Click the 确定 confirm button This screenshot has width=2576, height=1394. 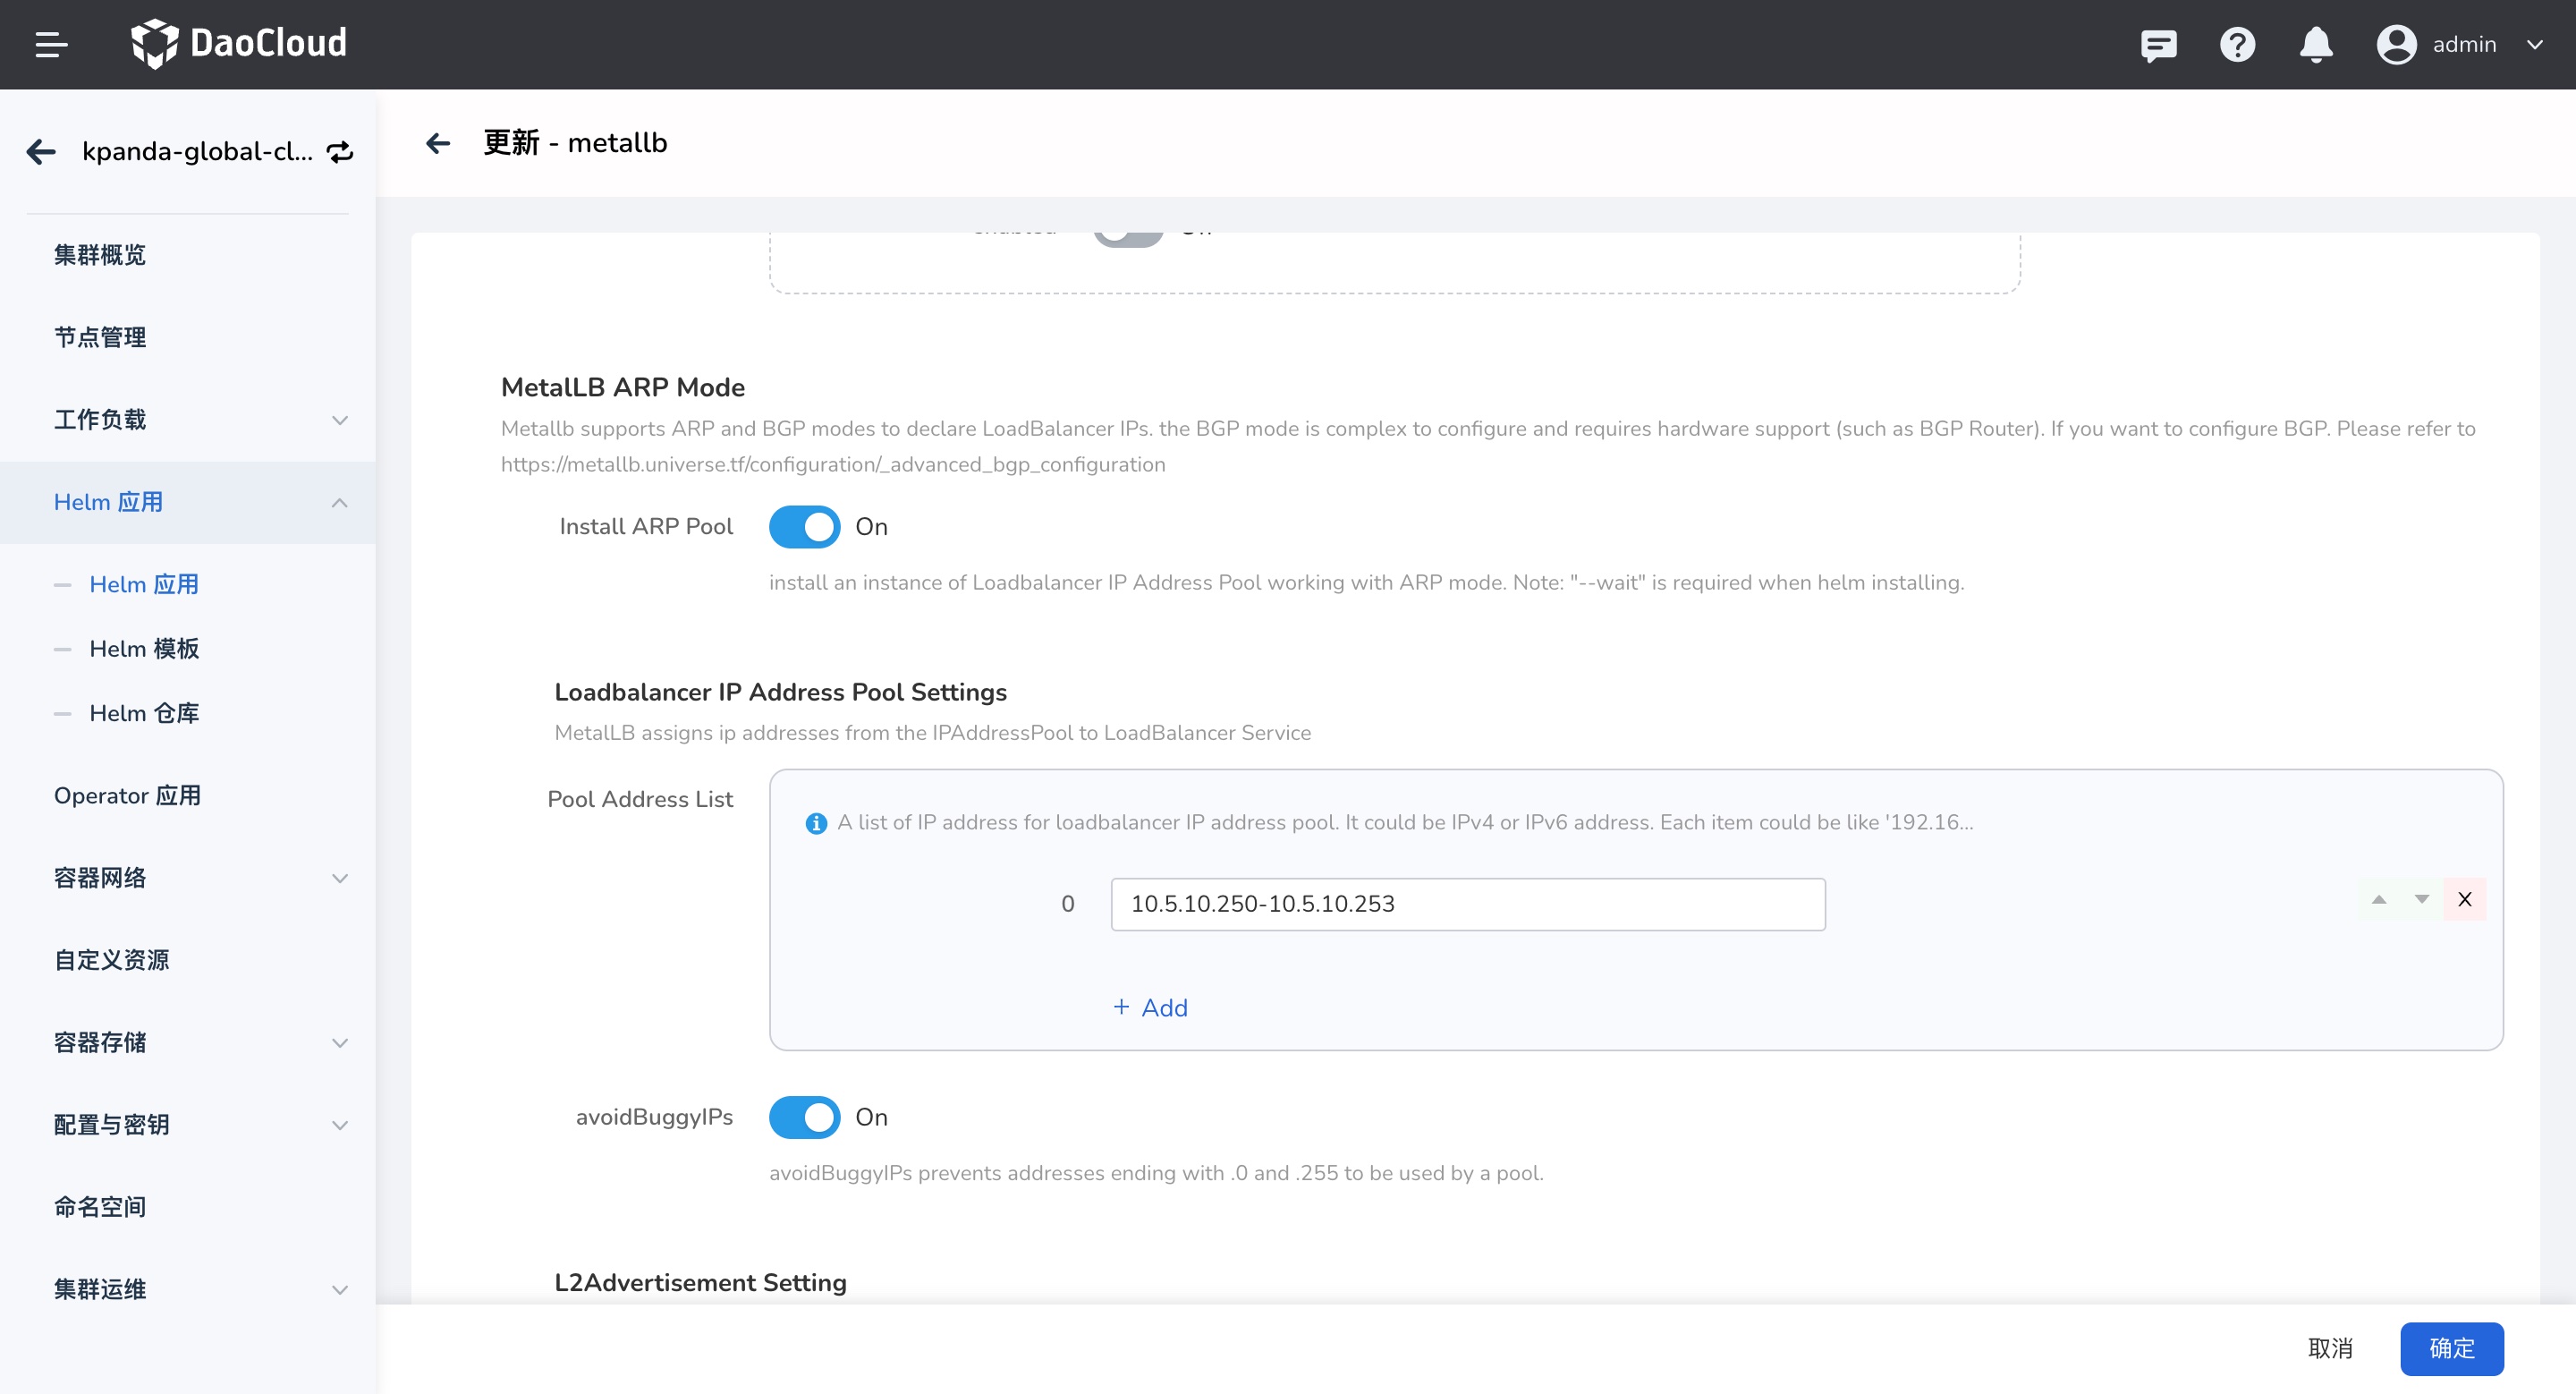pyautogui.click(x=2451, y=1348)
